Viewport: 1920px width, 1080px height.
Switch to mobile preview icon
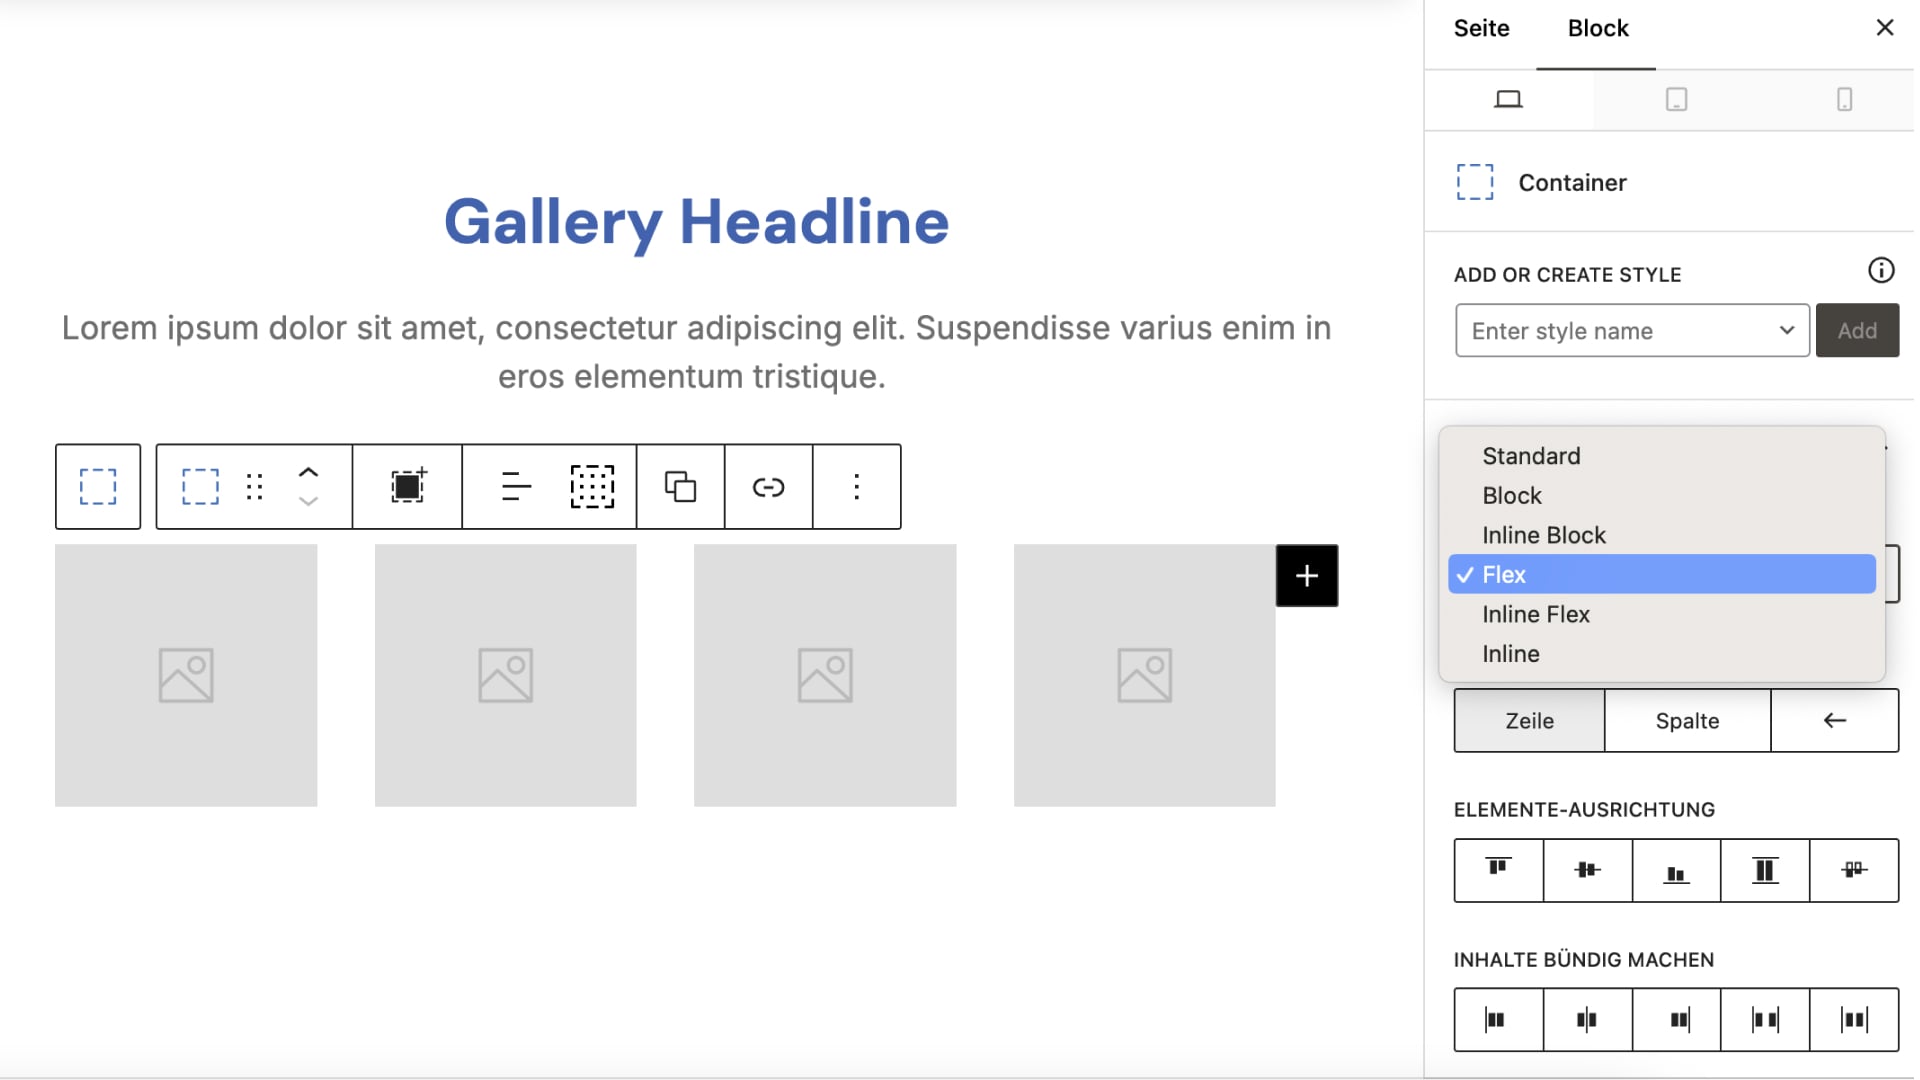click(x=1843, y=100)
